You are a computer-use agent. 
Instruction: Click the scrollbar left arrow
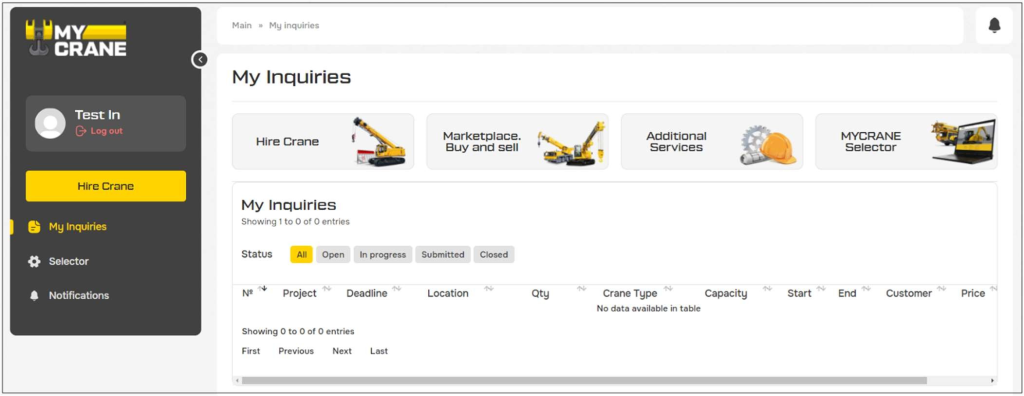coord(238,380)
